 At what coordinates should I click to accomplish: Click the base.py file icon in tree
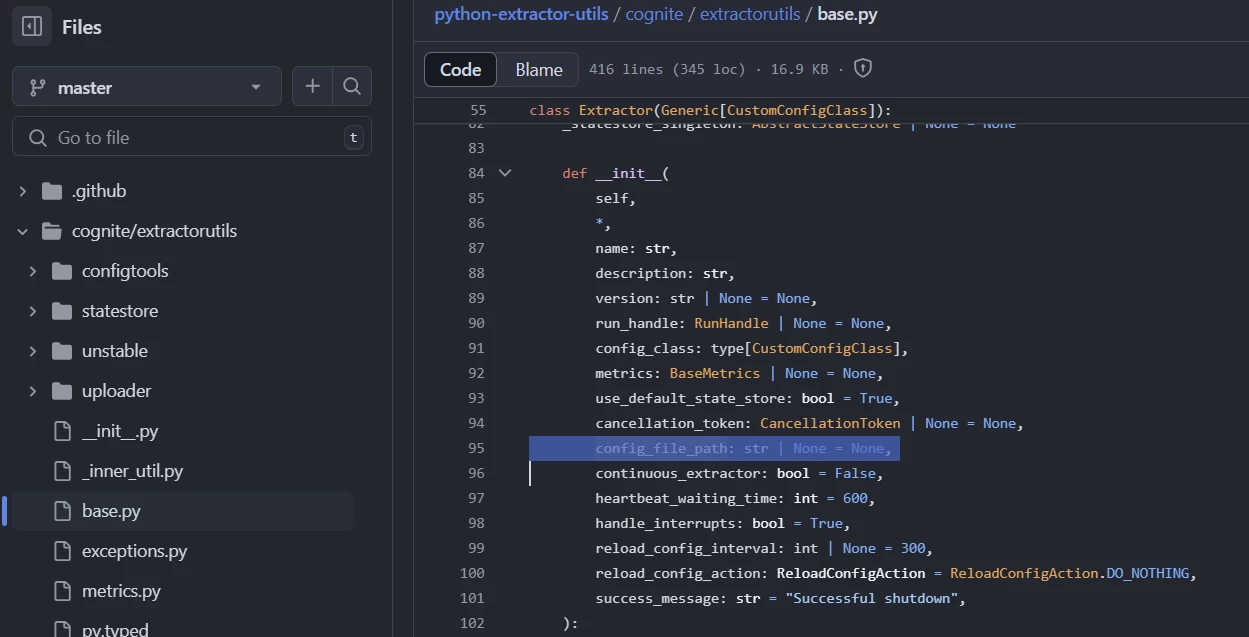(x=62, y=511)
